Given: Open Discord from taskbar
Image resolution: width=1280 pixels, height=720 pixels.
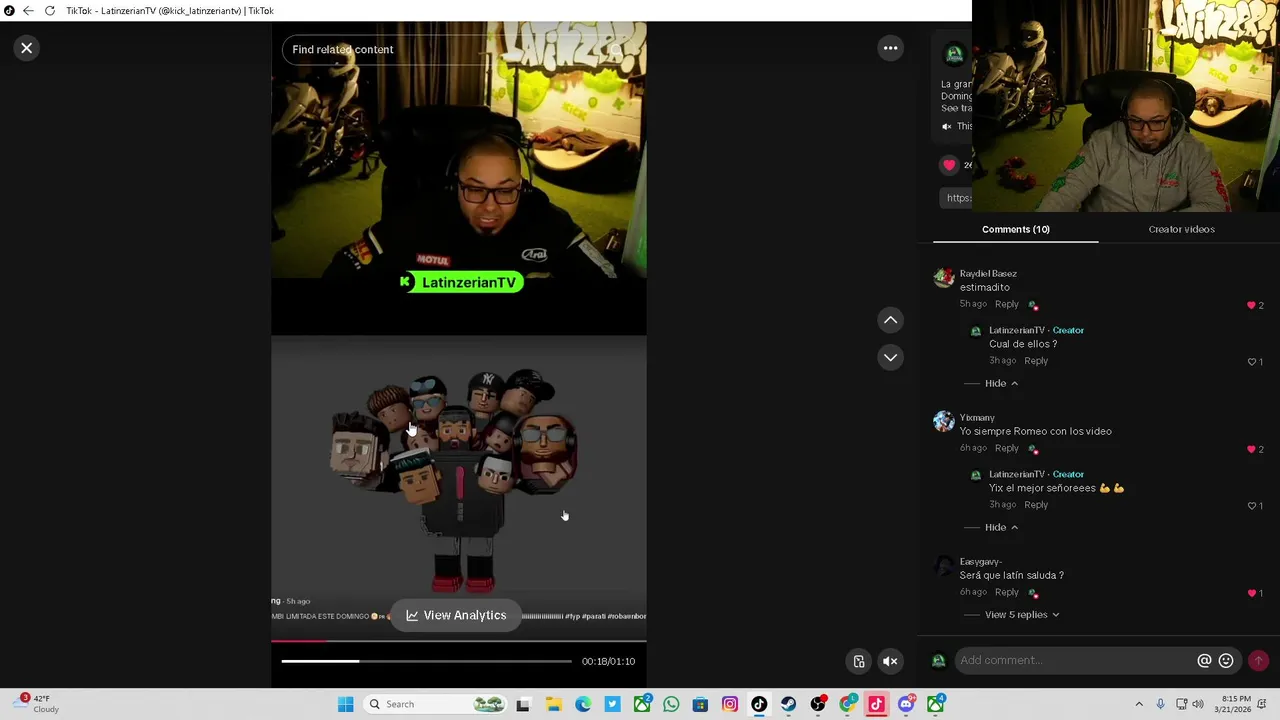Looking at the screenshot, I should (x=906, y=704).
